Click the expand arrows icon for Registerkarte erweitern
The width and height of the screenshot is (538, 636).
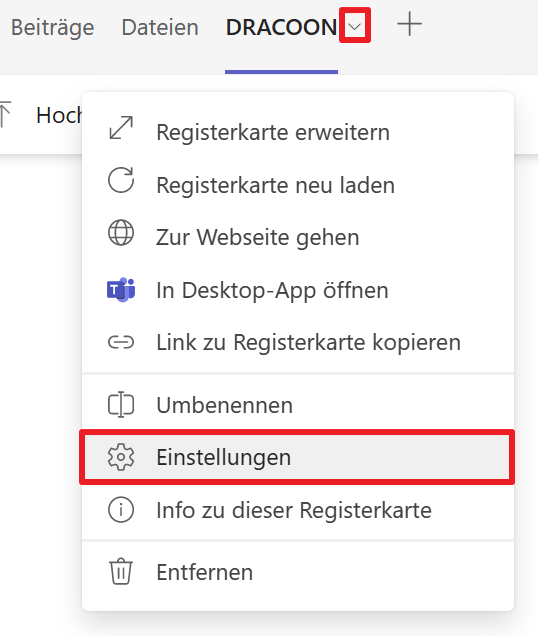[121, 128]
